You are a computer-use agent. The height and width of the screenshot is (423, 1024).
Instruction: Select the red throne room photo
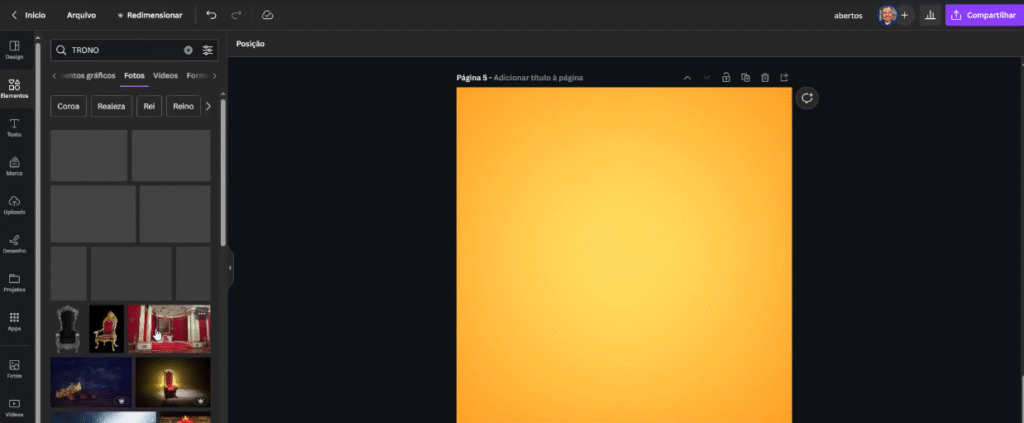[169, 328]
